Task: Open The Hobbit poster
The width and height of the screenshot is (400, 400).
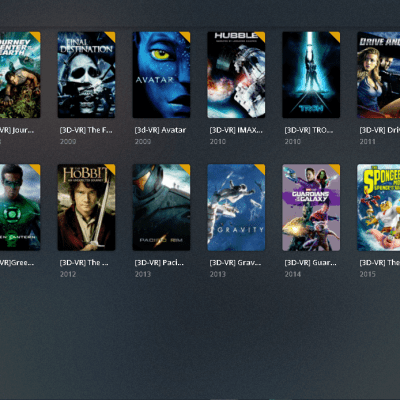Action: [x=86, y=207]
